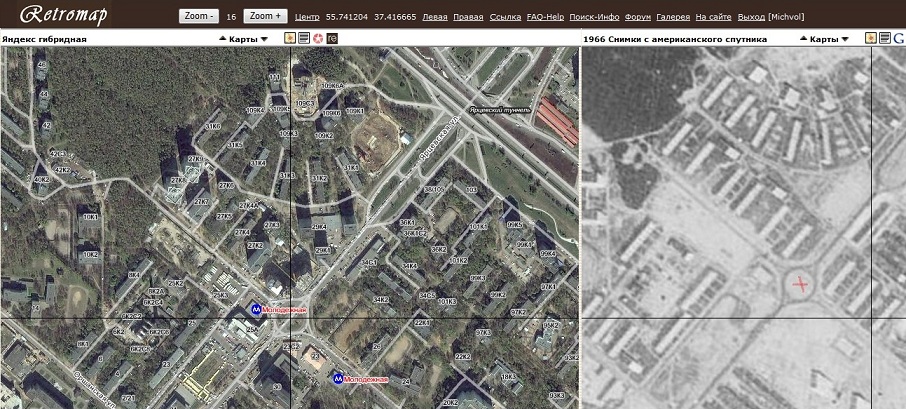Click the lined list icon in the left map header

(303, 38)
